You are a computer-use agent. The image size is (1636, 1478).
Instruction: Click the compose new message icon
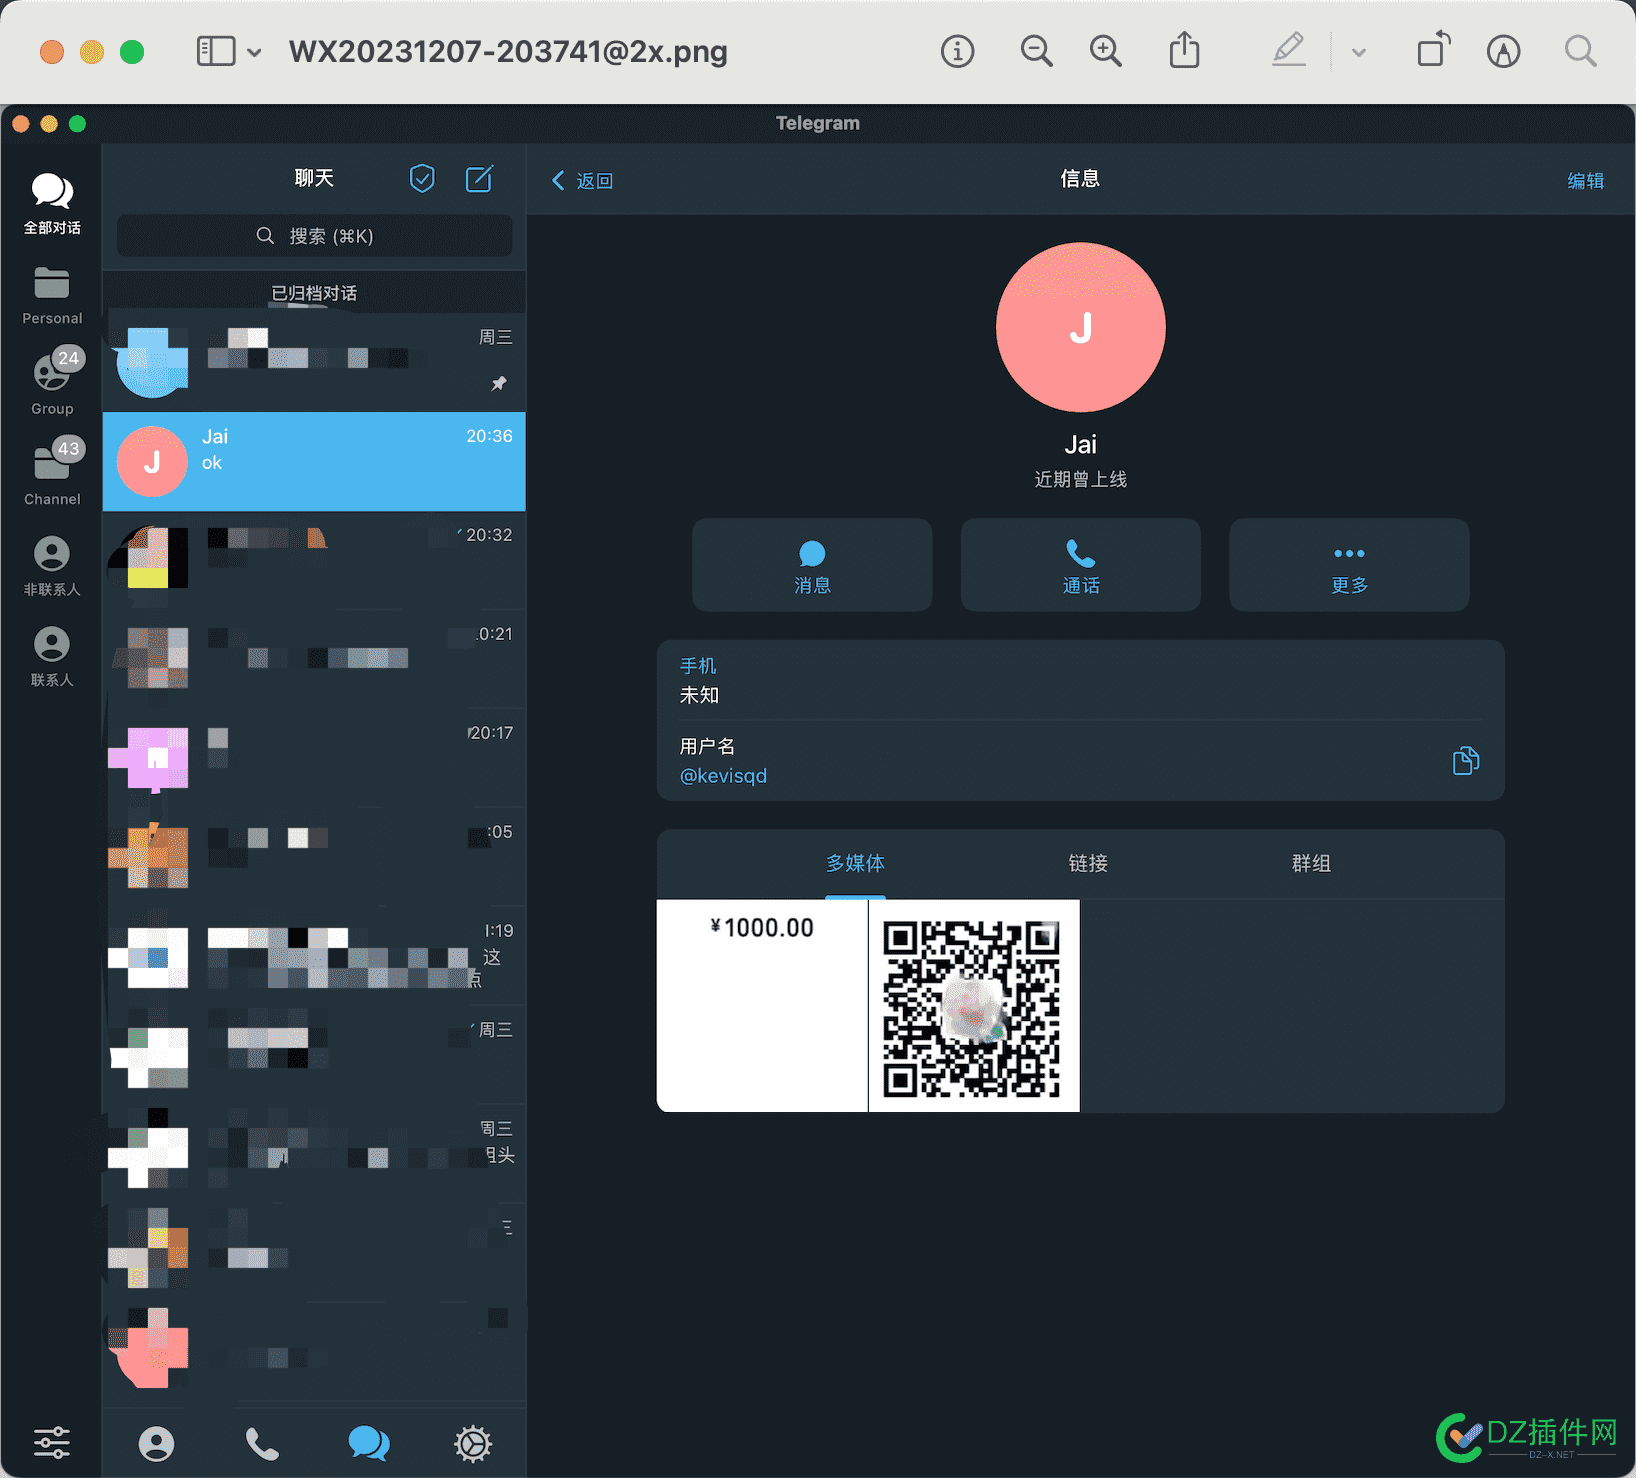[480, 179]
